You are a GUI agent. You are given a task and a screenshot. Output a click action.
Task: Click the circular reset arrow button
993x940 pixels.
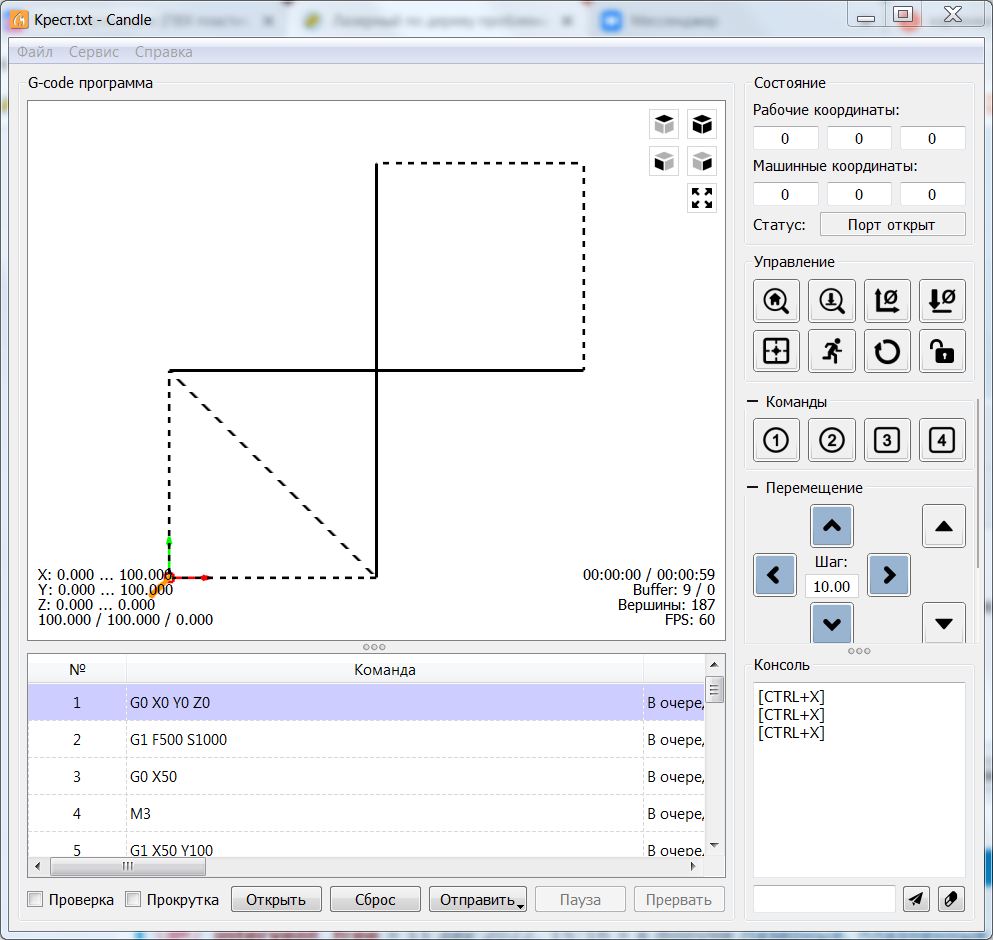tap(887, 350)
